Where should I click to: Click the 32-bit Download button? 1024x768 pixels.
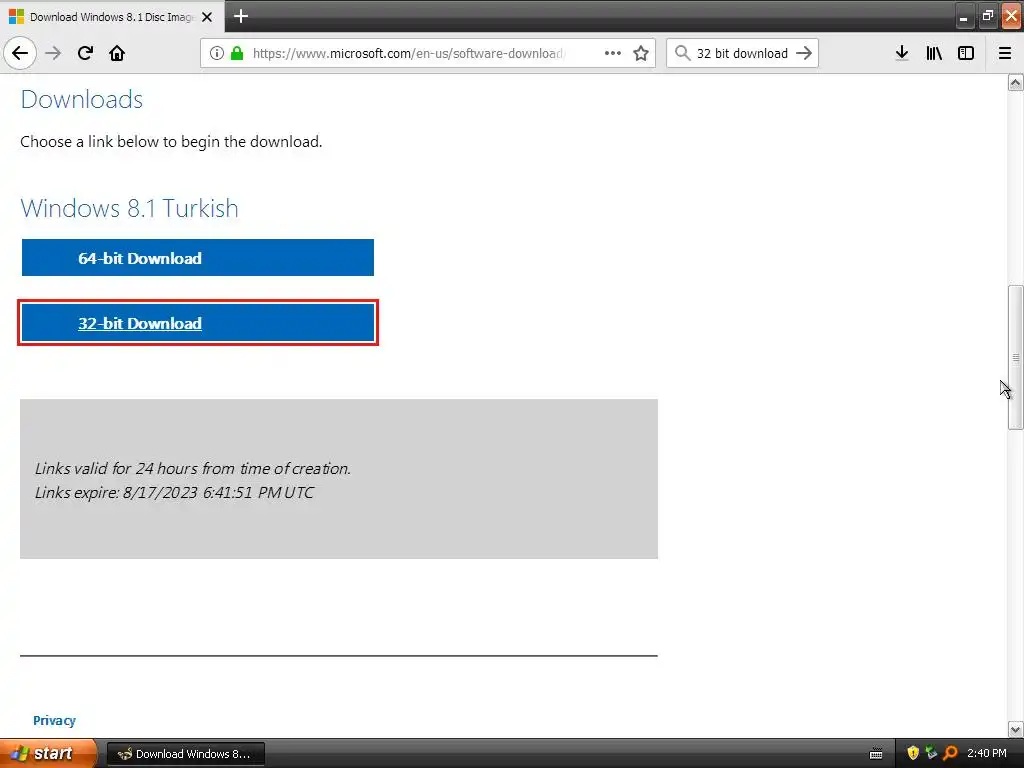pyautogui.click(x=198, y=323)
